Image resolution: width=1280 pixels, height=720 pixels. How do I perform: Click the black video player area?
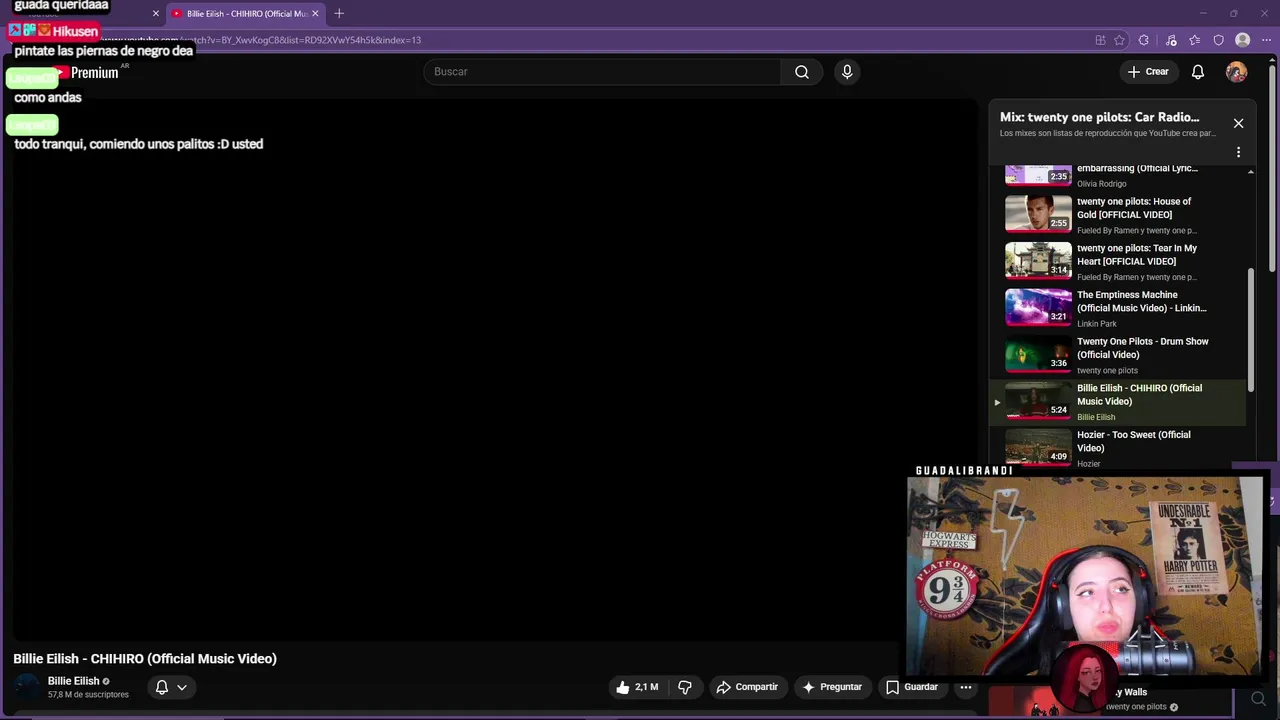click(x=495, y=370)
